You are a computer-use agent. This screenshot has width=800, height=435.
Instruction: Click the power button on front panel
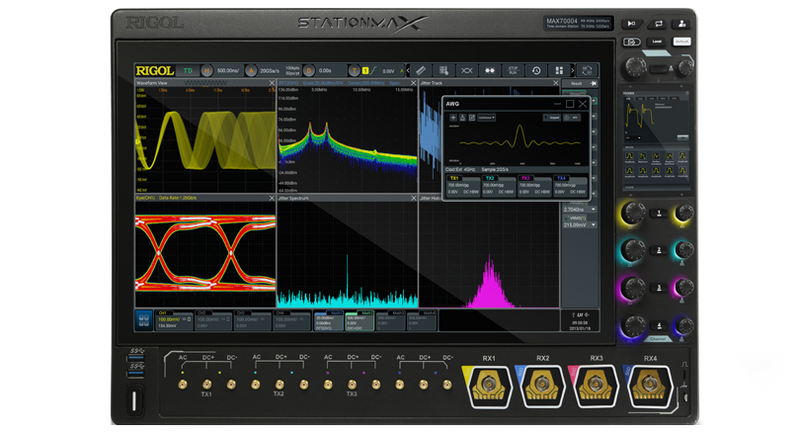pyautogui.click(x=134, y=400)
